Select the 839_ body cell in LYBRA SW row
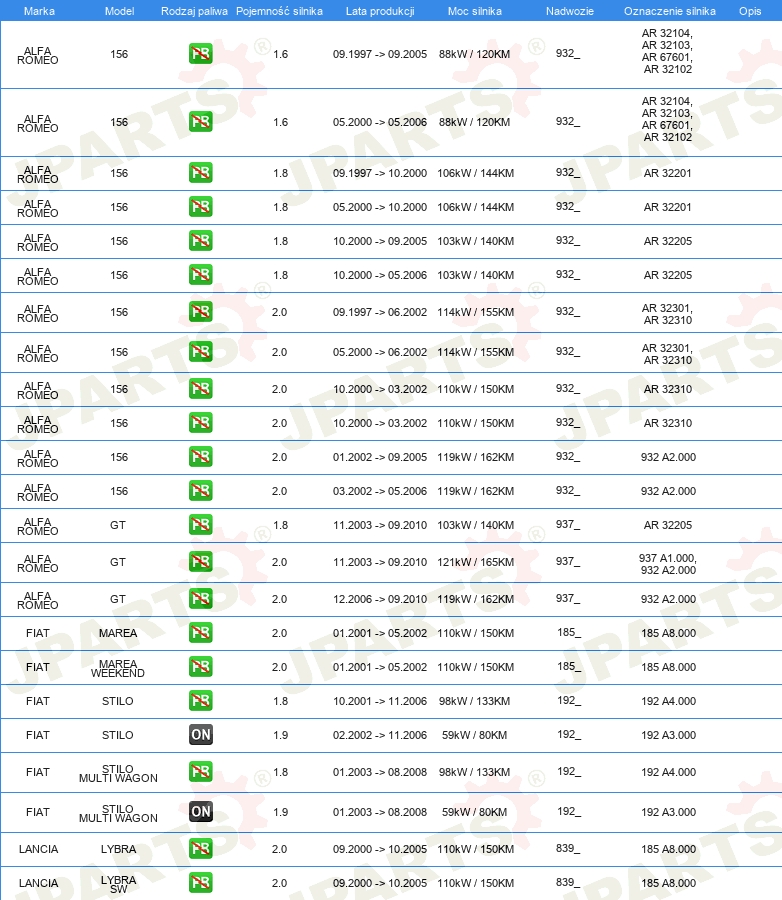Image resolution: width=782 pixels, height=900 pixels. coord(568,882)
